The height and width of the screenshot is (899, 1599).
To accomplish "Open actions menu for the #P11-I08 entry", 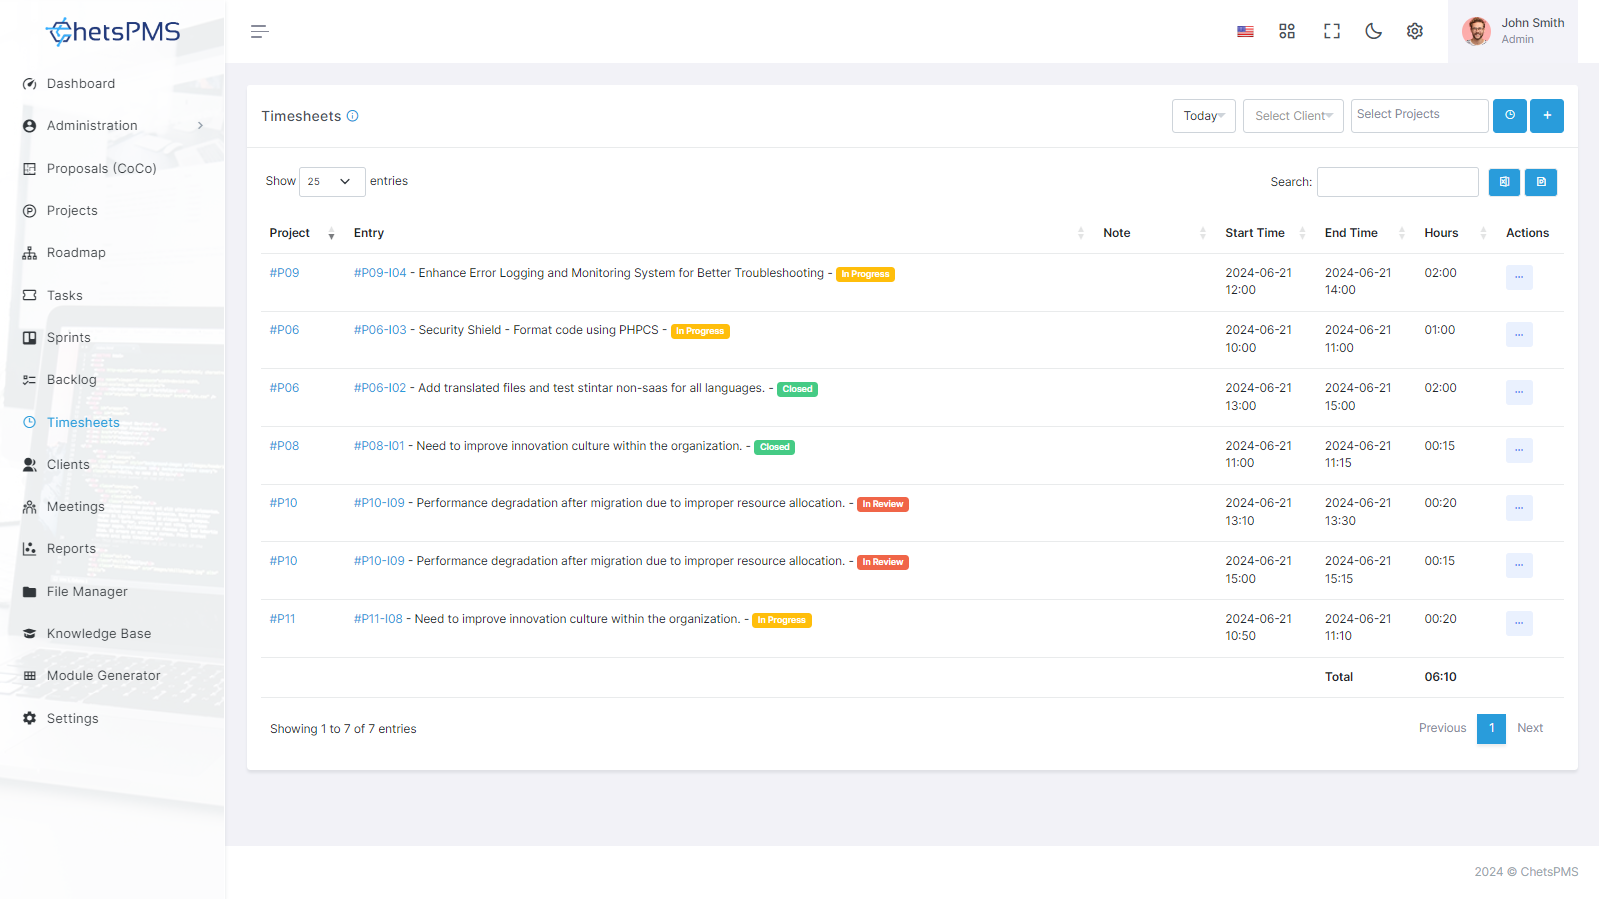I will (x=1519, y=623).
